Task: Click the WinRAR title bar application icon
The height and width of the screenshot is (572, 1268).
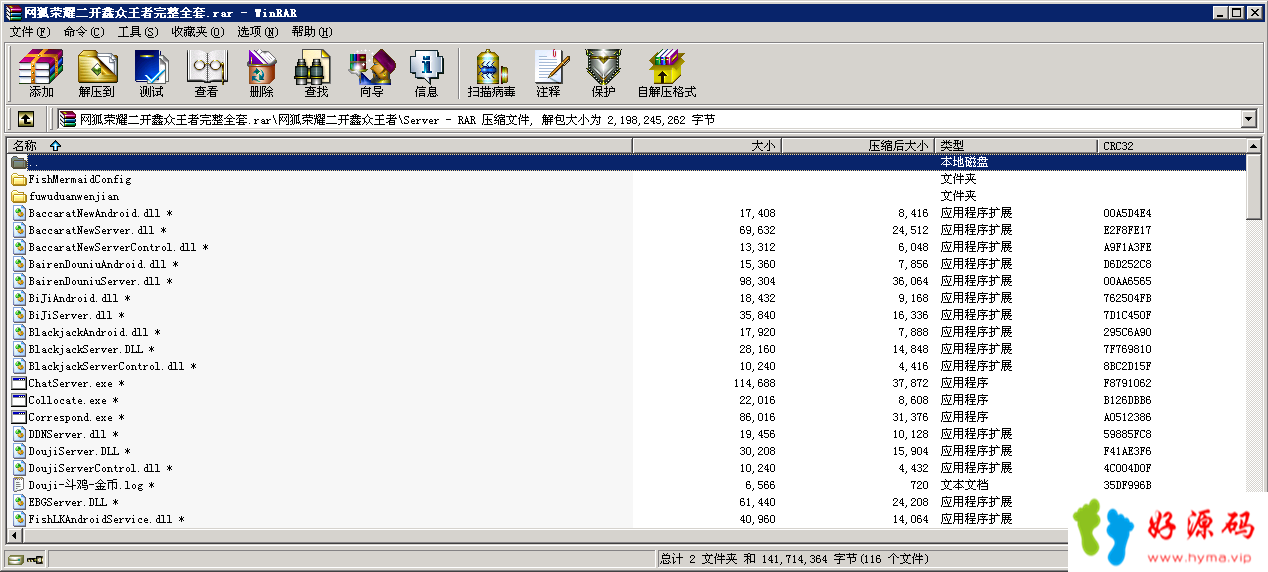Action: 11,12
